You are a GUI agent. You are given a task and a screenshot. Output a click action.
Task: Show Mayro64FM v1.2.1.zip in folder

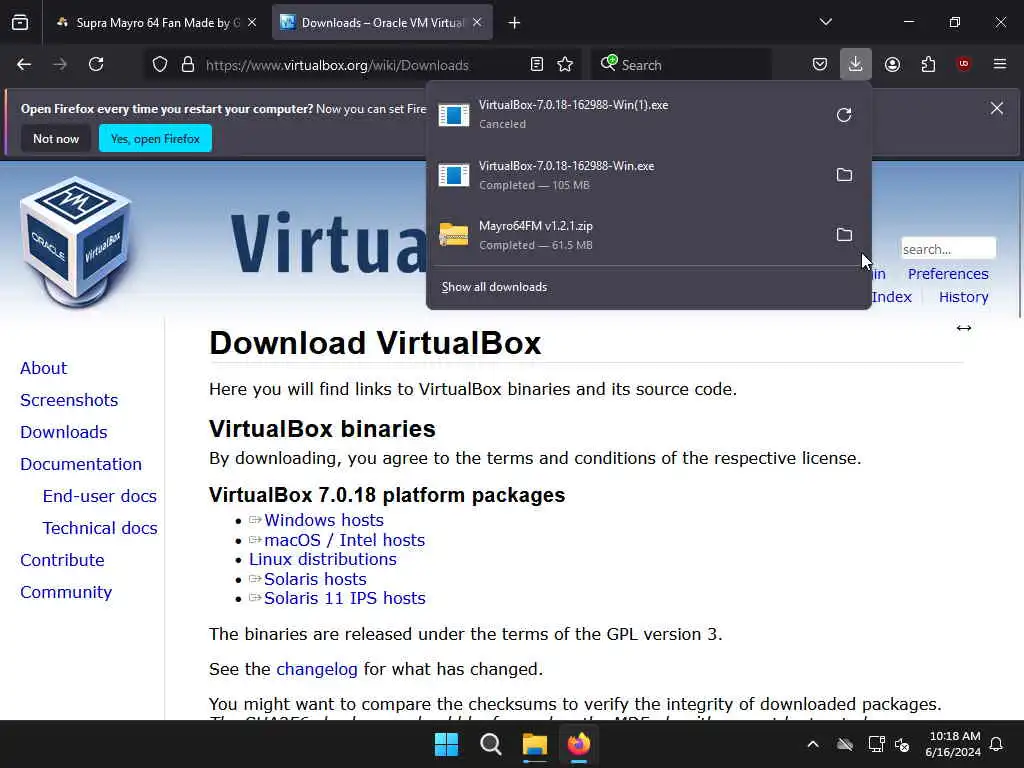click(x=844, y=235)
